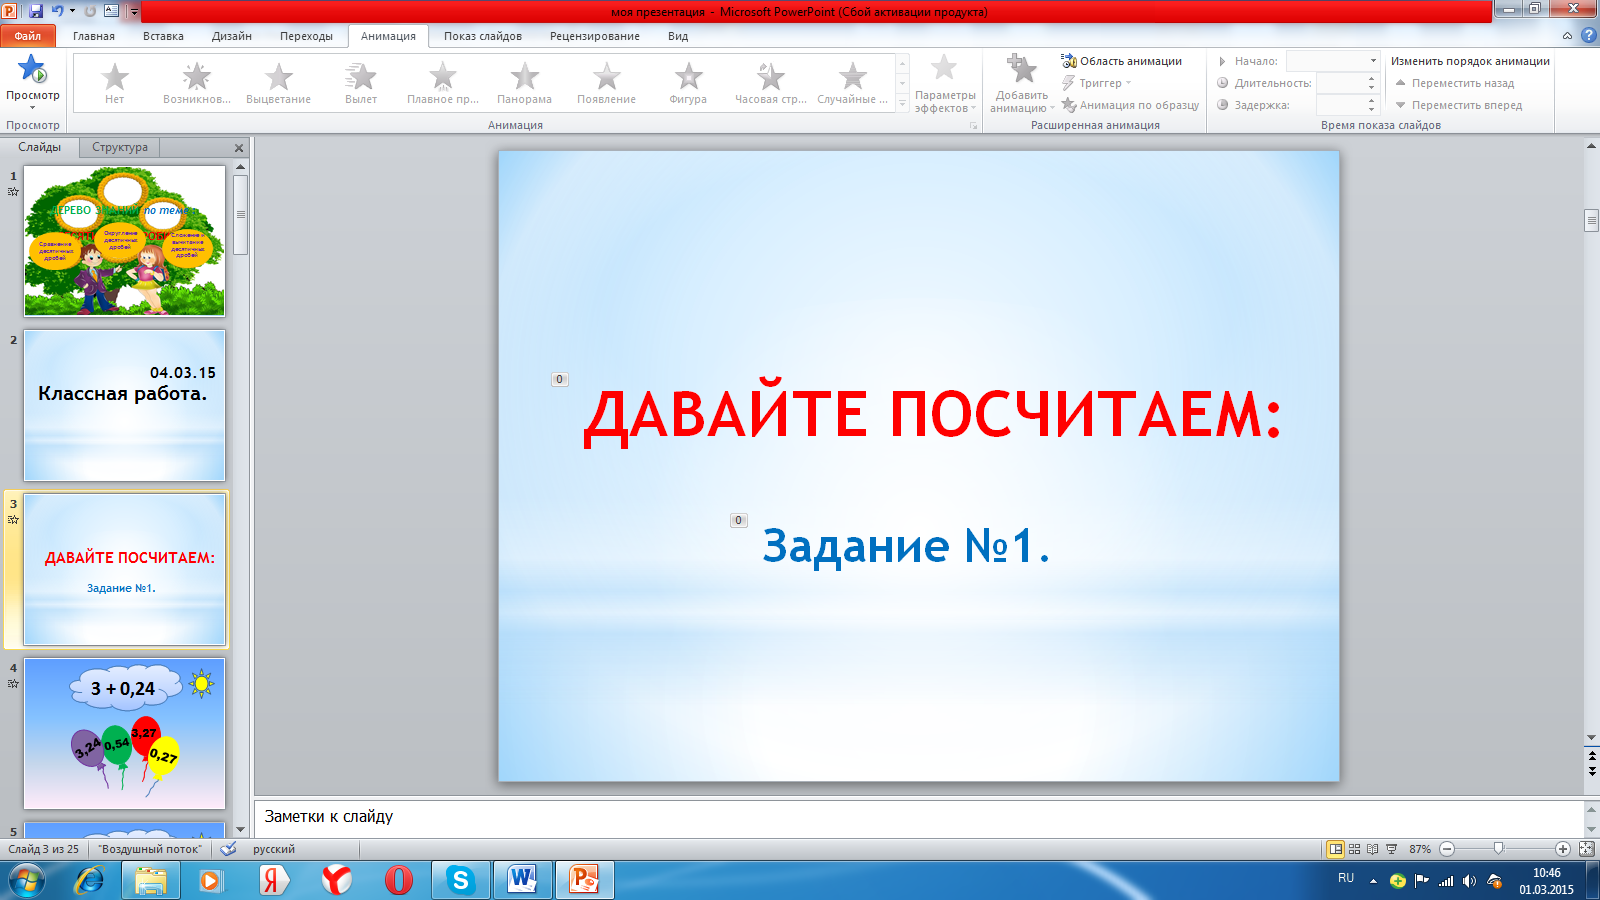Switch to the 'Вставка' ribbon tab
This screenshot has width=1600, height=900.
click(x=163, y=36)
